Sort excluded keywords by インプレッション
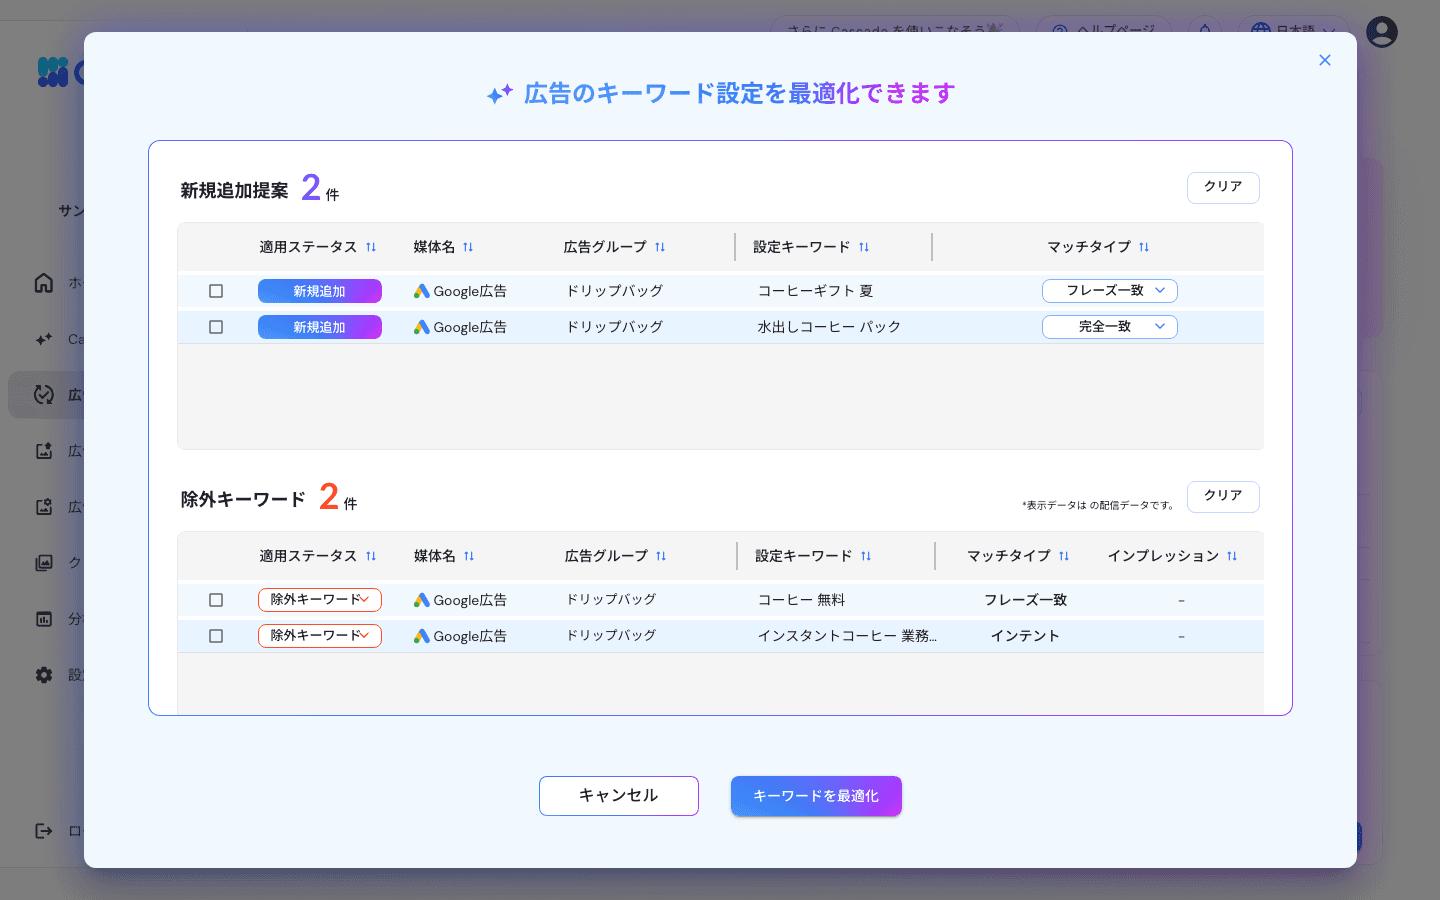 (1232, 556)
